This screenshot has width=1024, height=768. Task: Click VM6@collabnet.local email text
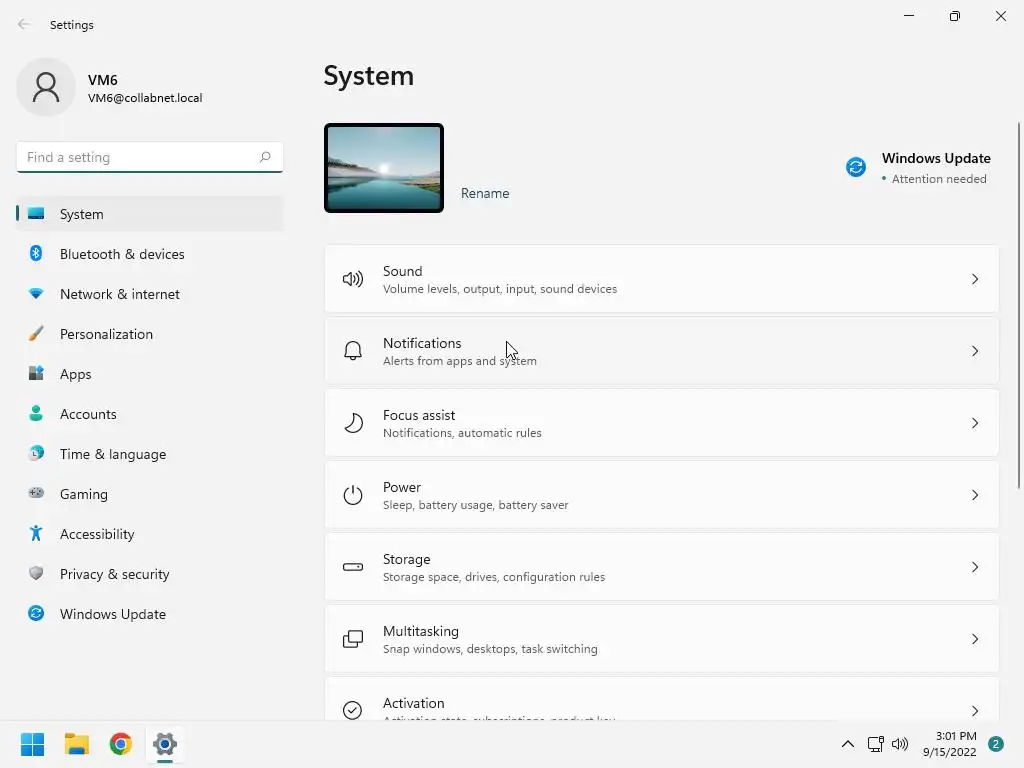coord(145,98)
